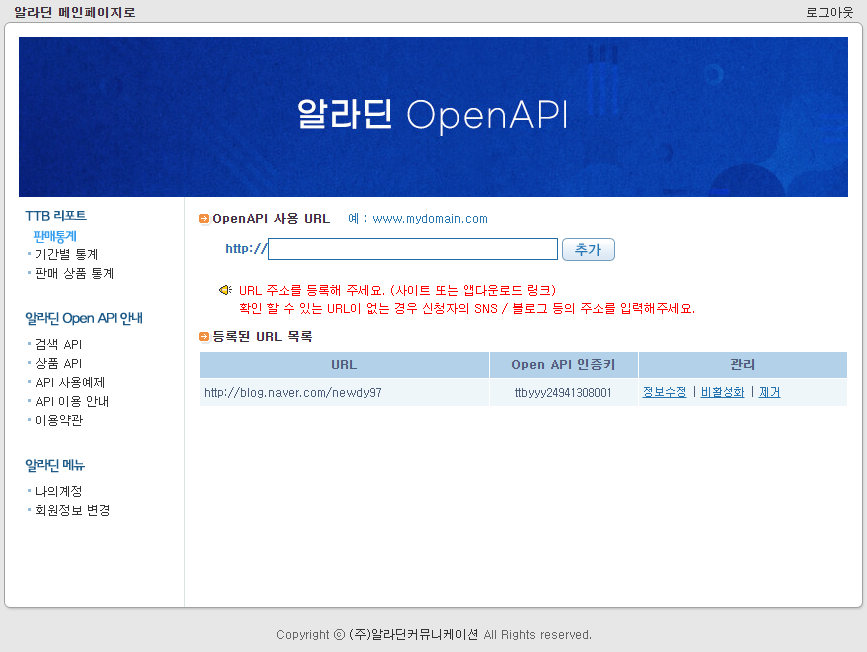This screenshot has height=652, width=867.
Task: Open 기간별 통계 menu item
Action: tap(66, 254)
